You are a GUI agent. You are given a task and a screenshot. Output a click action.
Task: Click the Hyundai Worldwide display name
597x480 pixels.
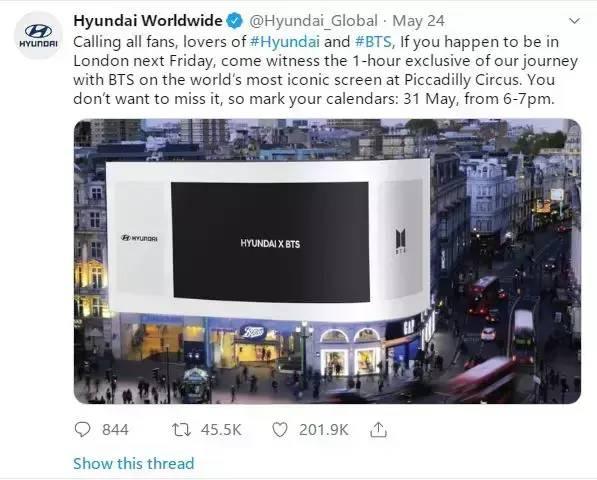click(148, 21)
